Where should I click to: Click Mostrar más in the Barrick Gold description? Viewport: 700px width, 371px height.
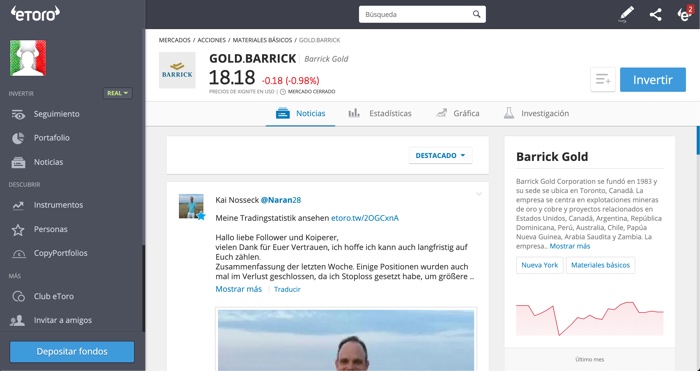tap(570, 246)
